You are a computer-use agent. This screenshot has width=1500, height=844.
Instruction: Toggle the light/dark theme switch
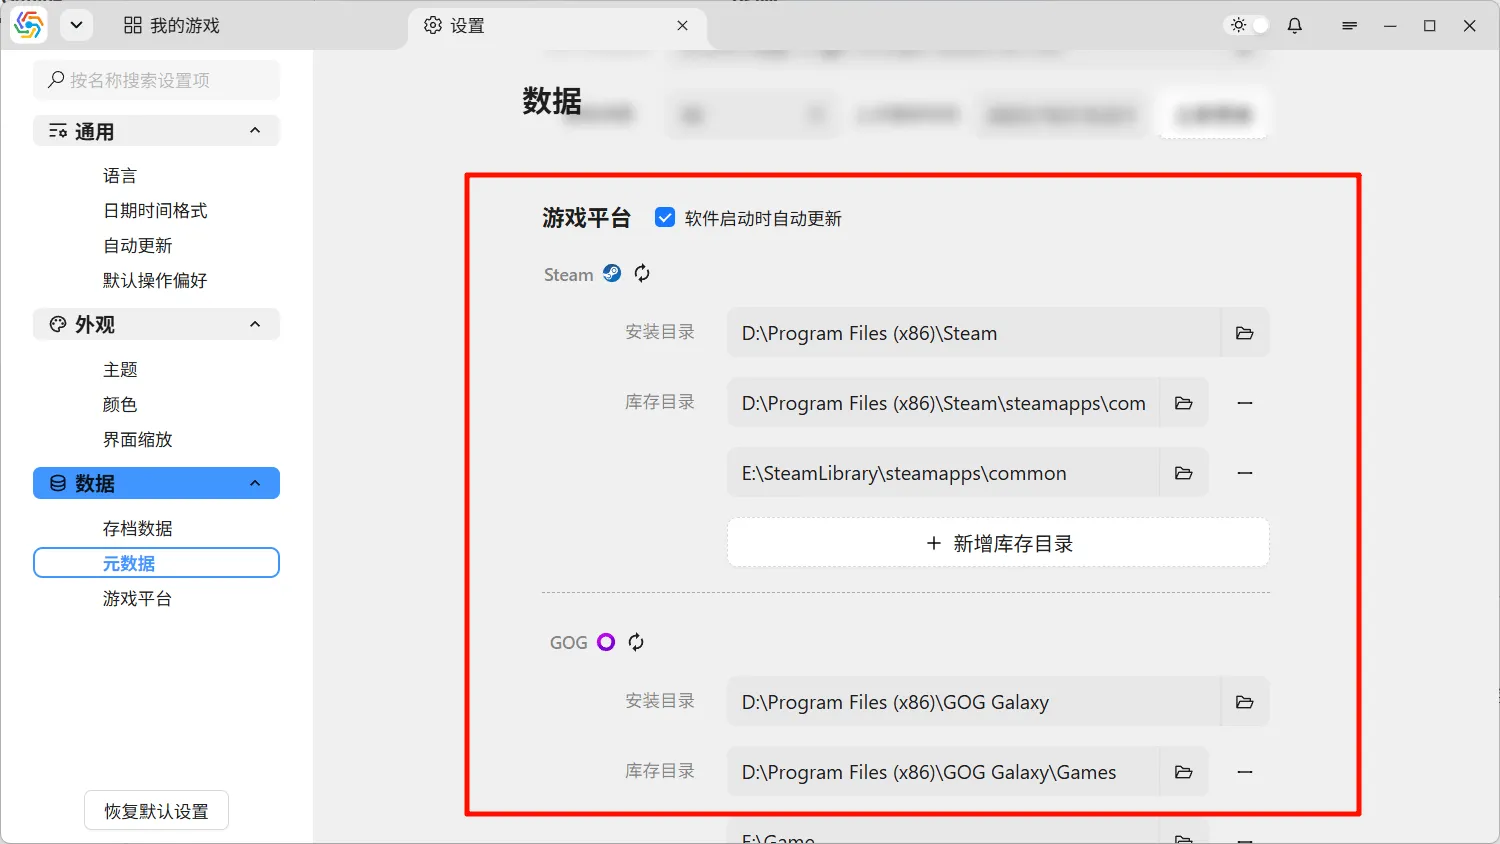coord(1248,26)
